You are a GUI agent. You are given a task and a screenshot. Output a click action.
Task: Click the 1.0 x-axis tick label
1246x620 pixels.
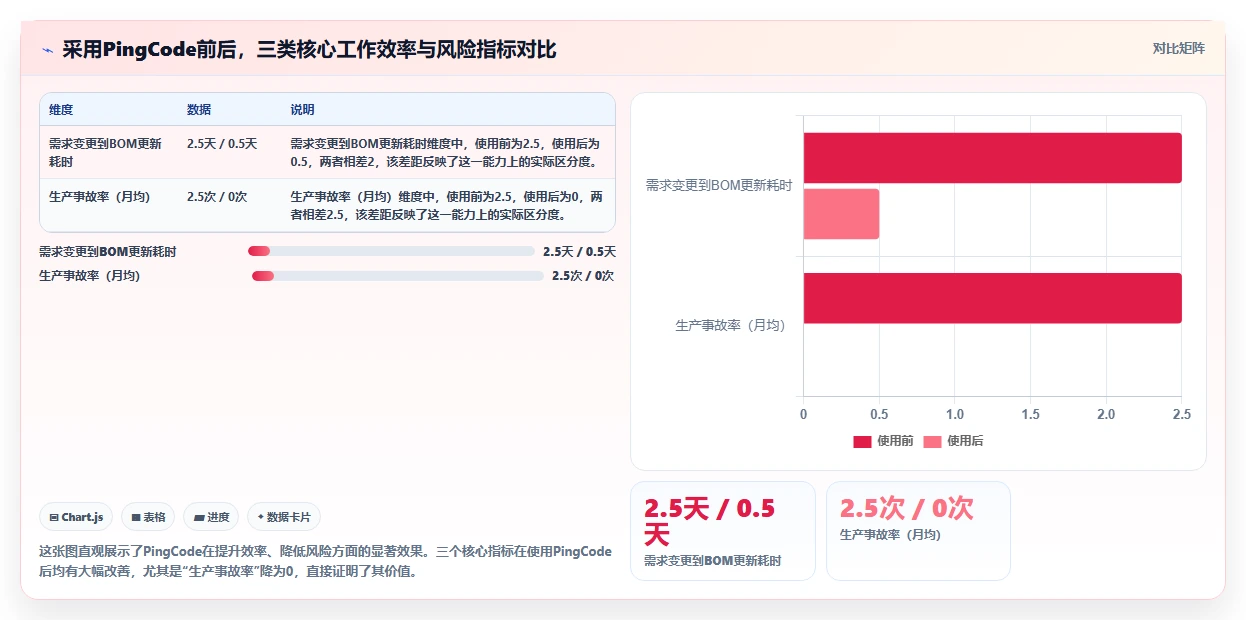(955, 414)
